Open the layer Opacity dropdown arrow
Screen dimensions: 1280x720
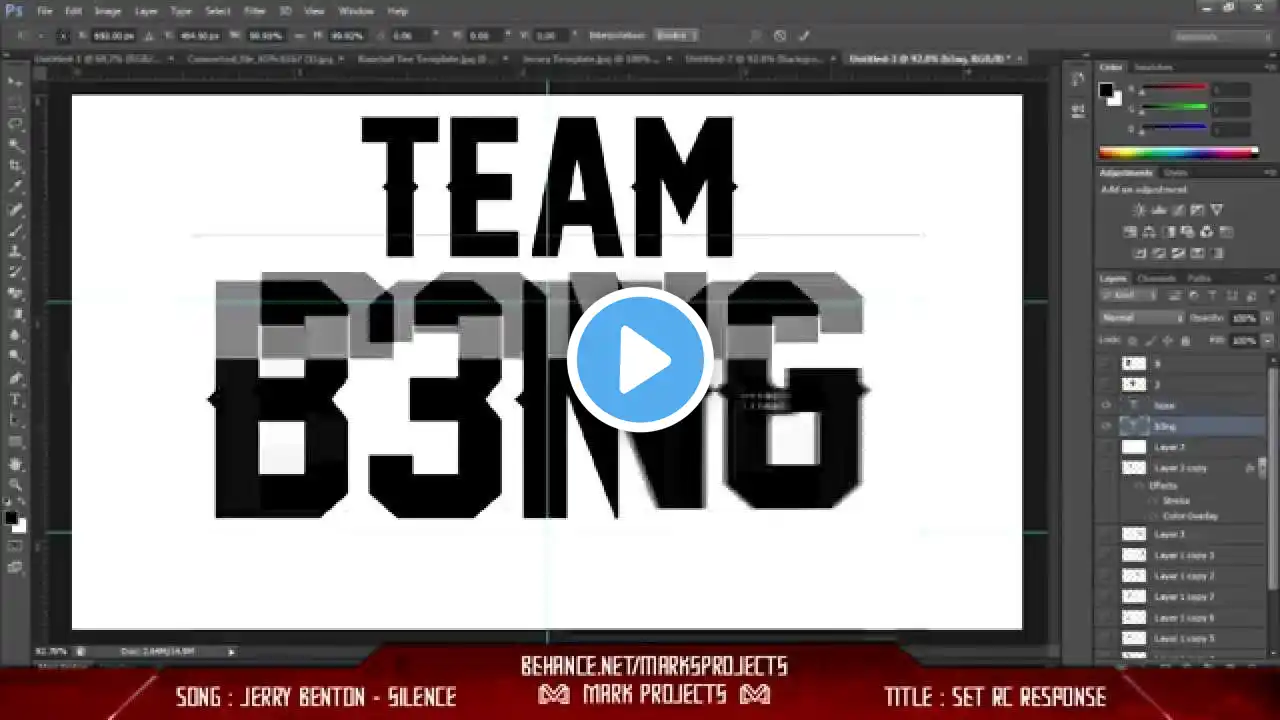[x=1267, y=318]
